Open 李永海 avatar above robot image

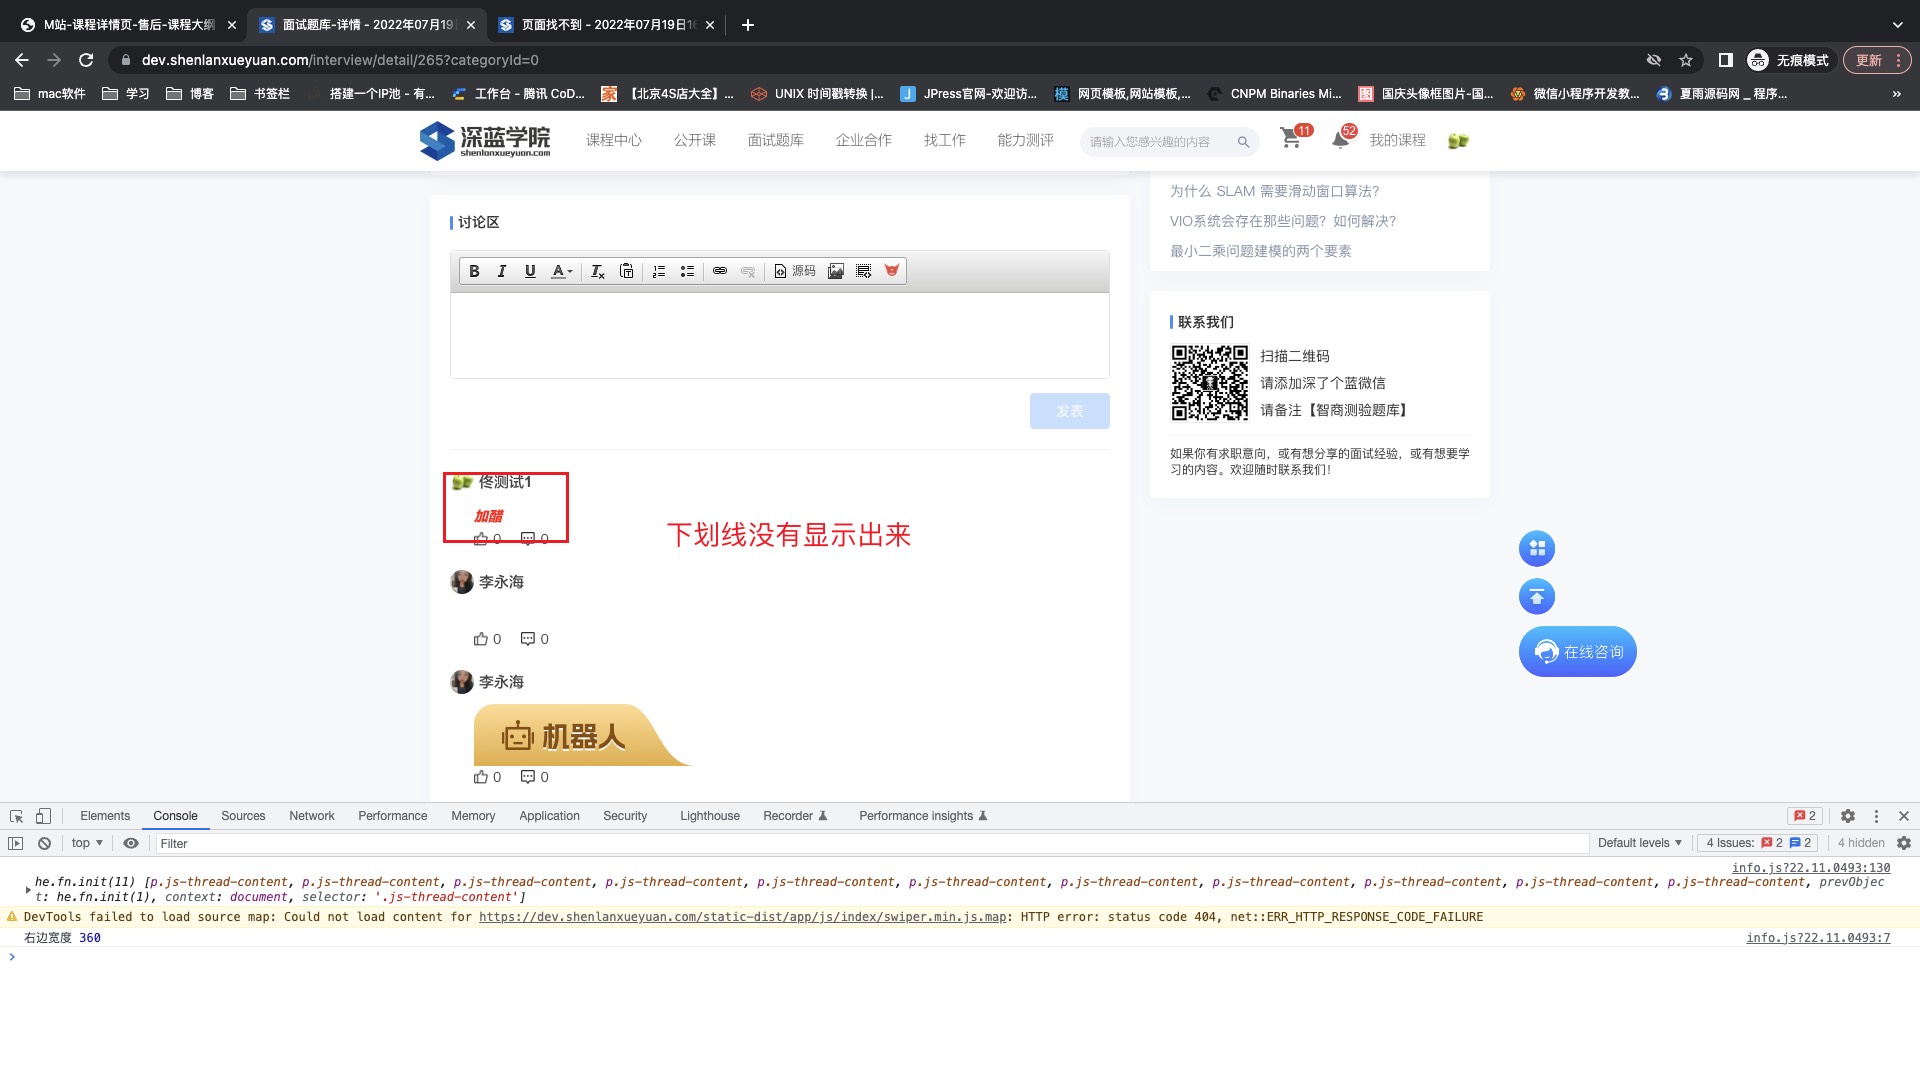[461, 682]
